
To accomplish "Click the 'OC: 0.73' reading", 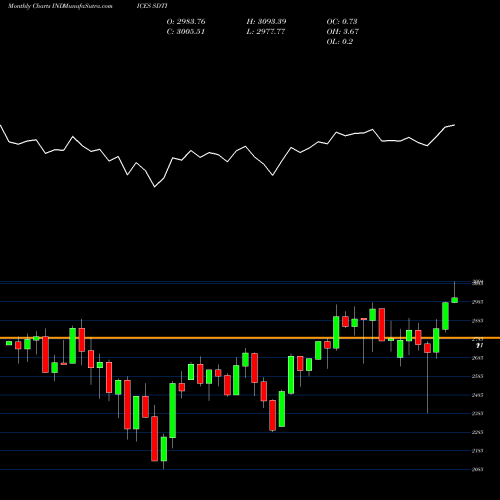I will click(342, 22).
